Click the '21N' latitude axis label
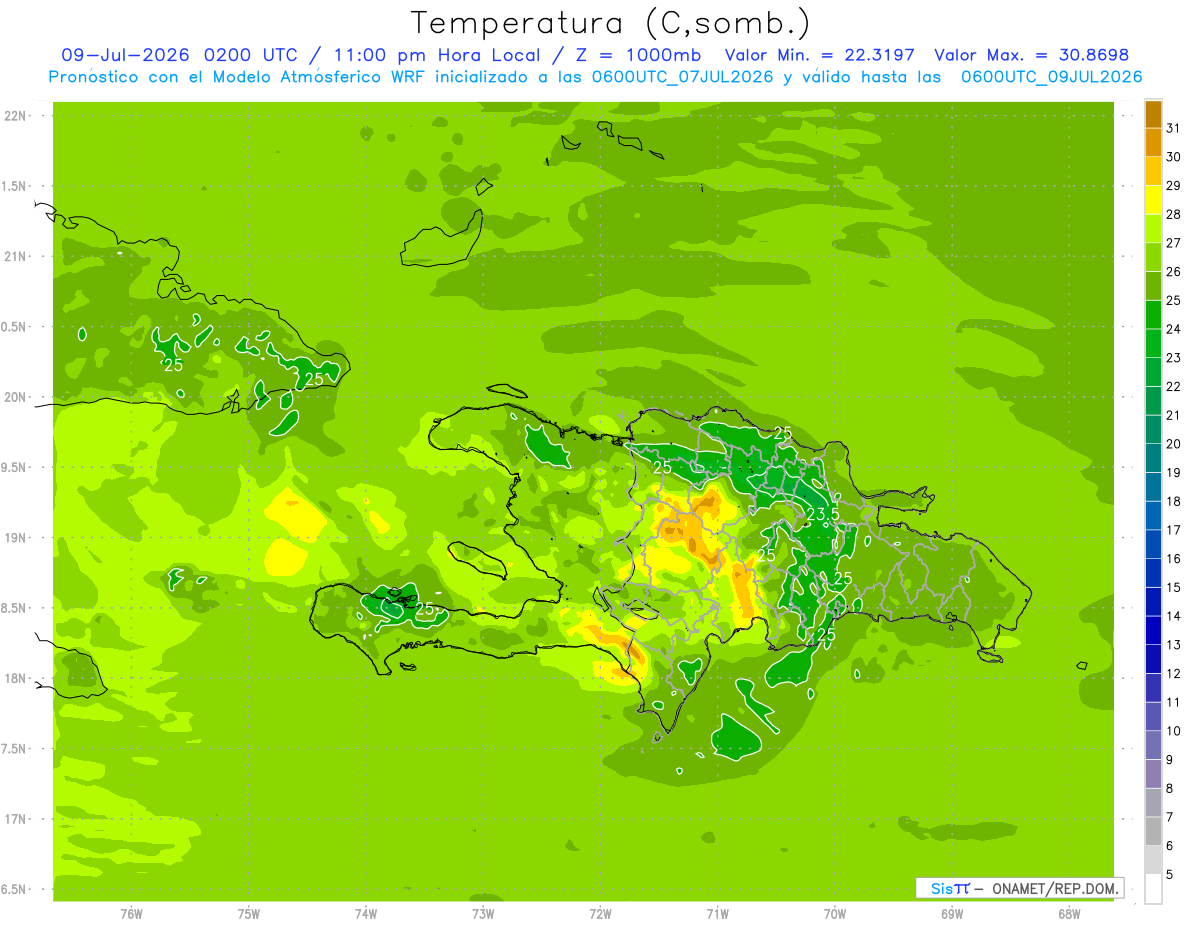 click(16, 257)
